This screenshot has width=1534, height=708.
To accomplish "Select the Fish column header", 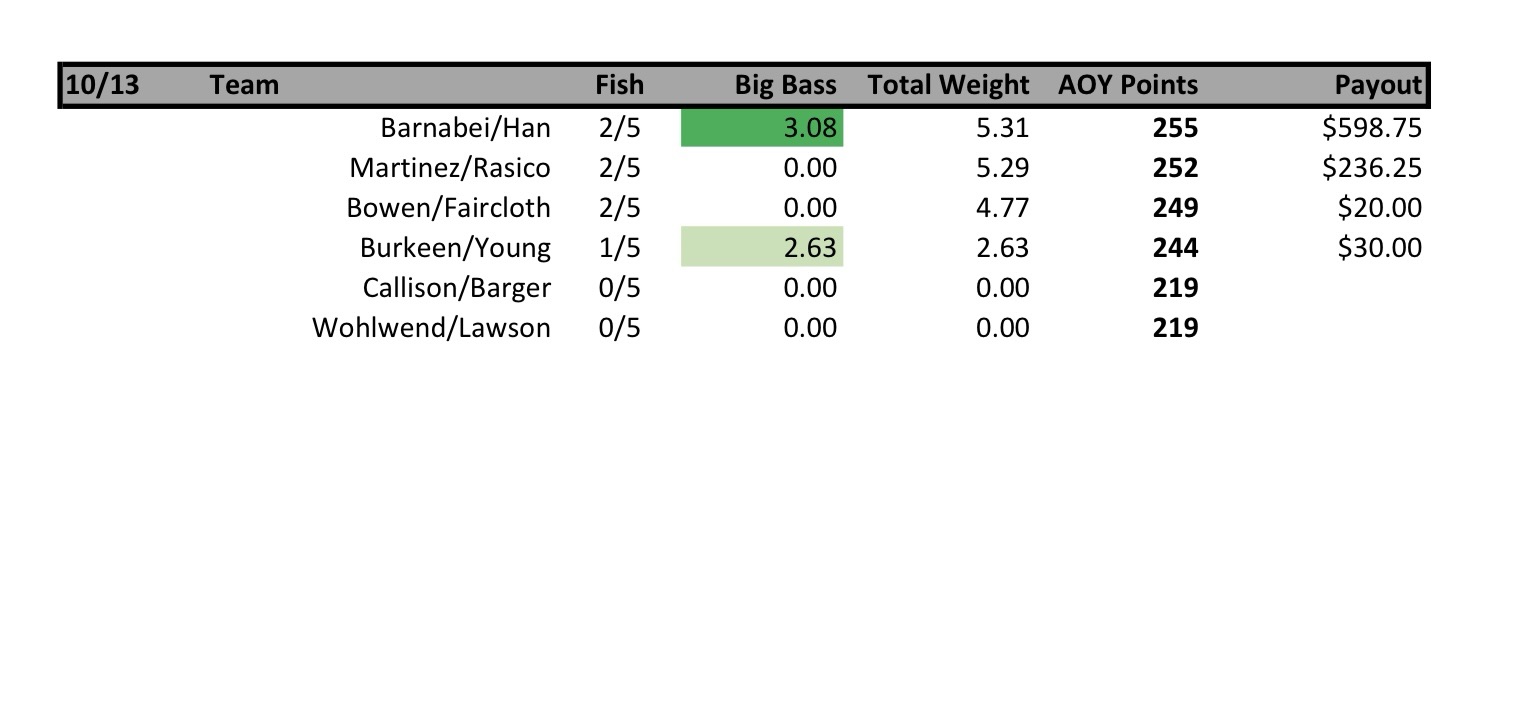I will tap(619, 85).
